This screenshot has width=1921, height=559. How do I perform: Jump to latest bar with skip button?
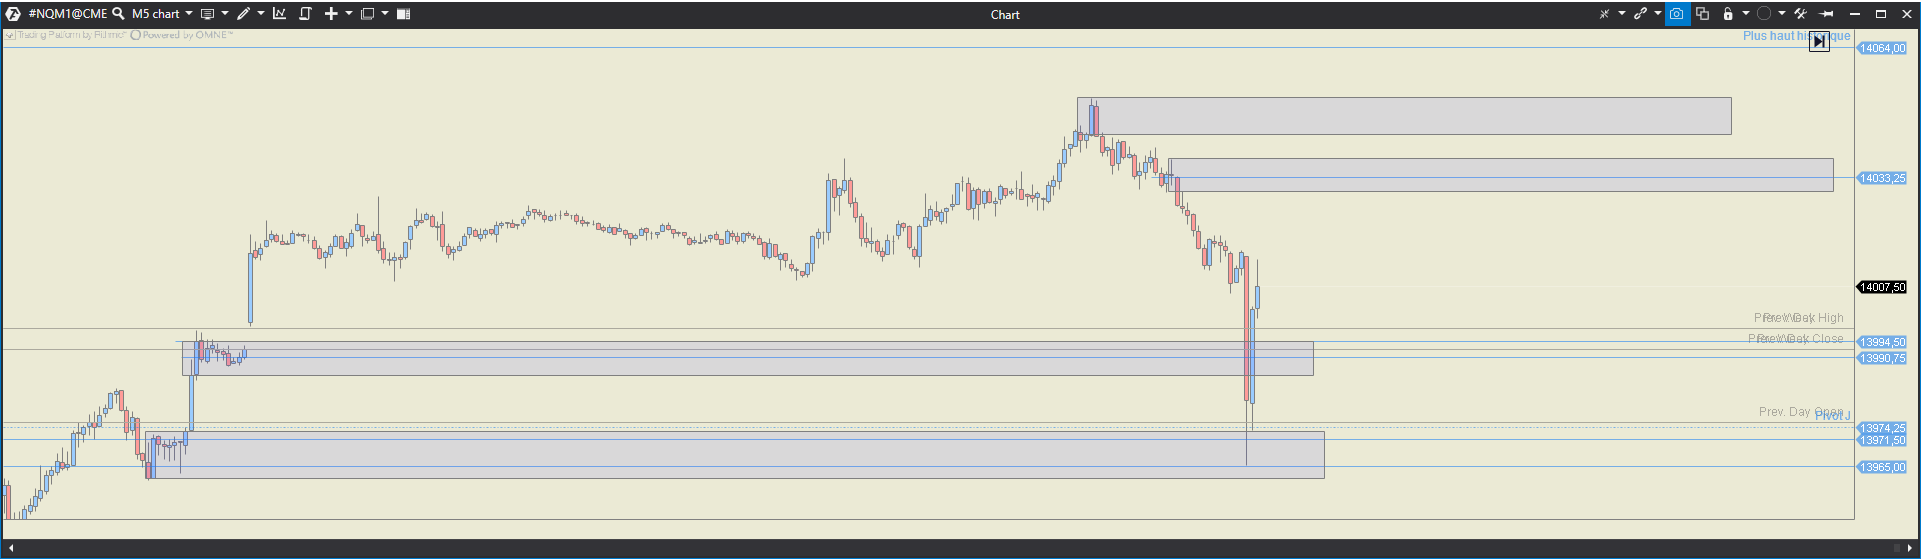click(x=1819, y=41)
